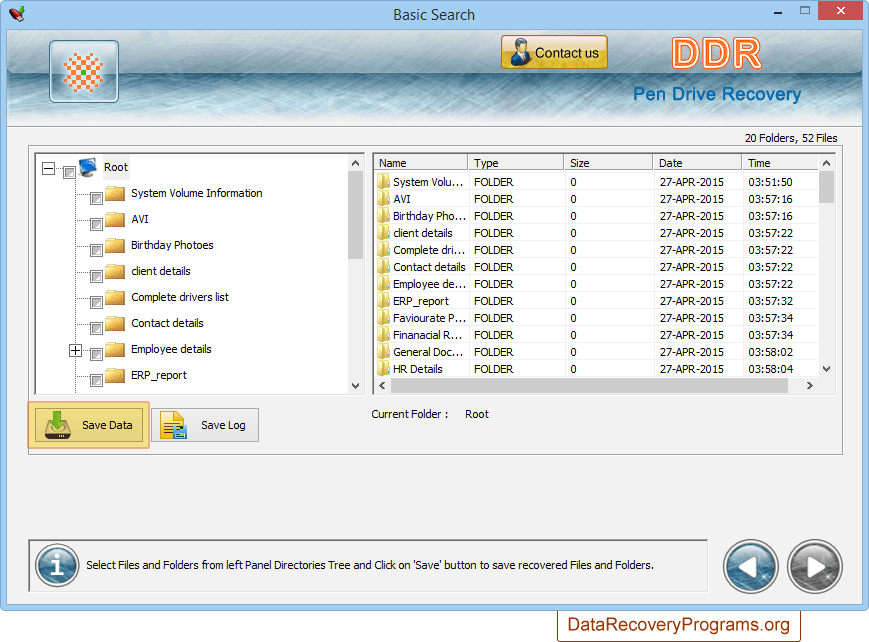Toggle the Root checkbox
Image resolution: width=869 pixels, height=642 pixels.
coord(69,172)
